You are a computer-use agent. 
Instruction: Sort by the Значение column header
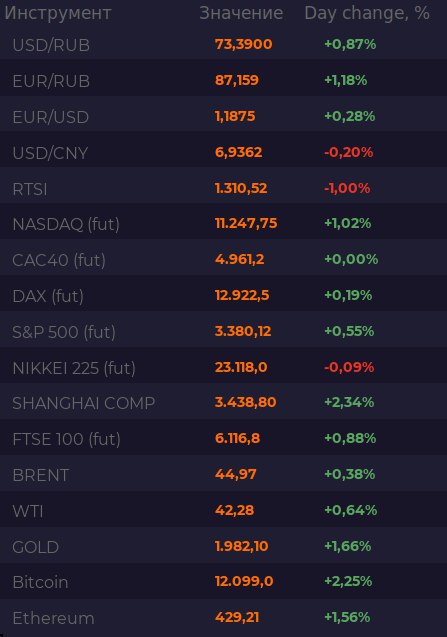[241, 13]
